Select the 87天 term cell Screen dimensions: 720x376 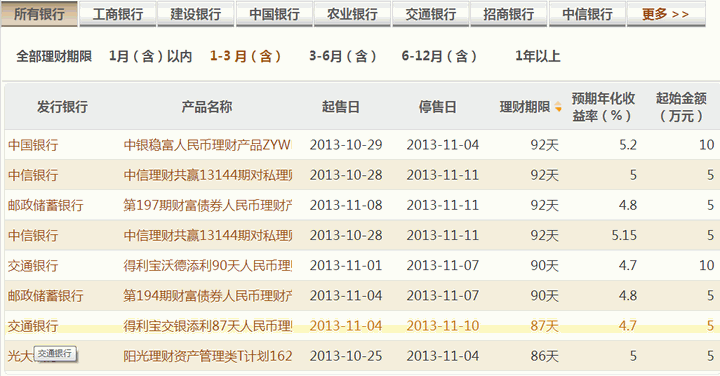(x=545, y=326)
